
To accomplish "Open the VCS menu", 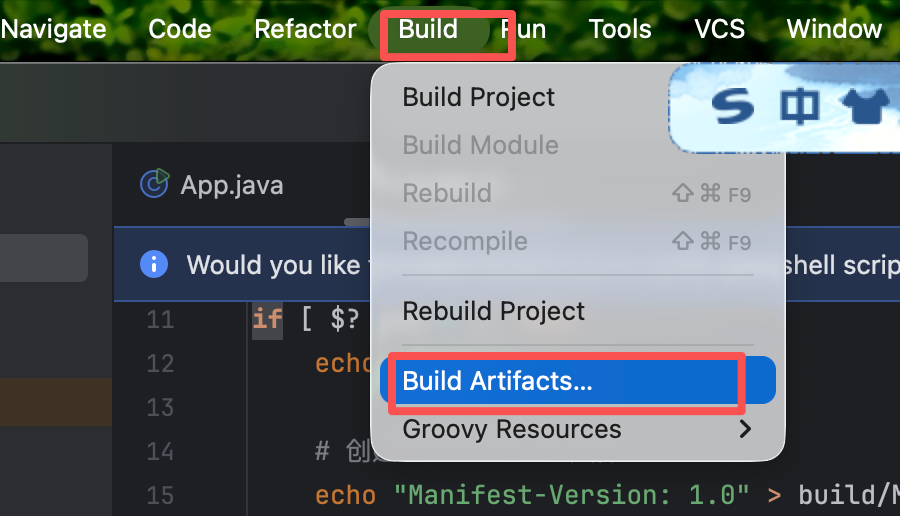I will pos(720,29).
